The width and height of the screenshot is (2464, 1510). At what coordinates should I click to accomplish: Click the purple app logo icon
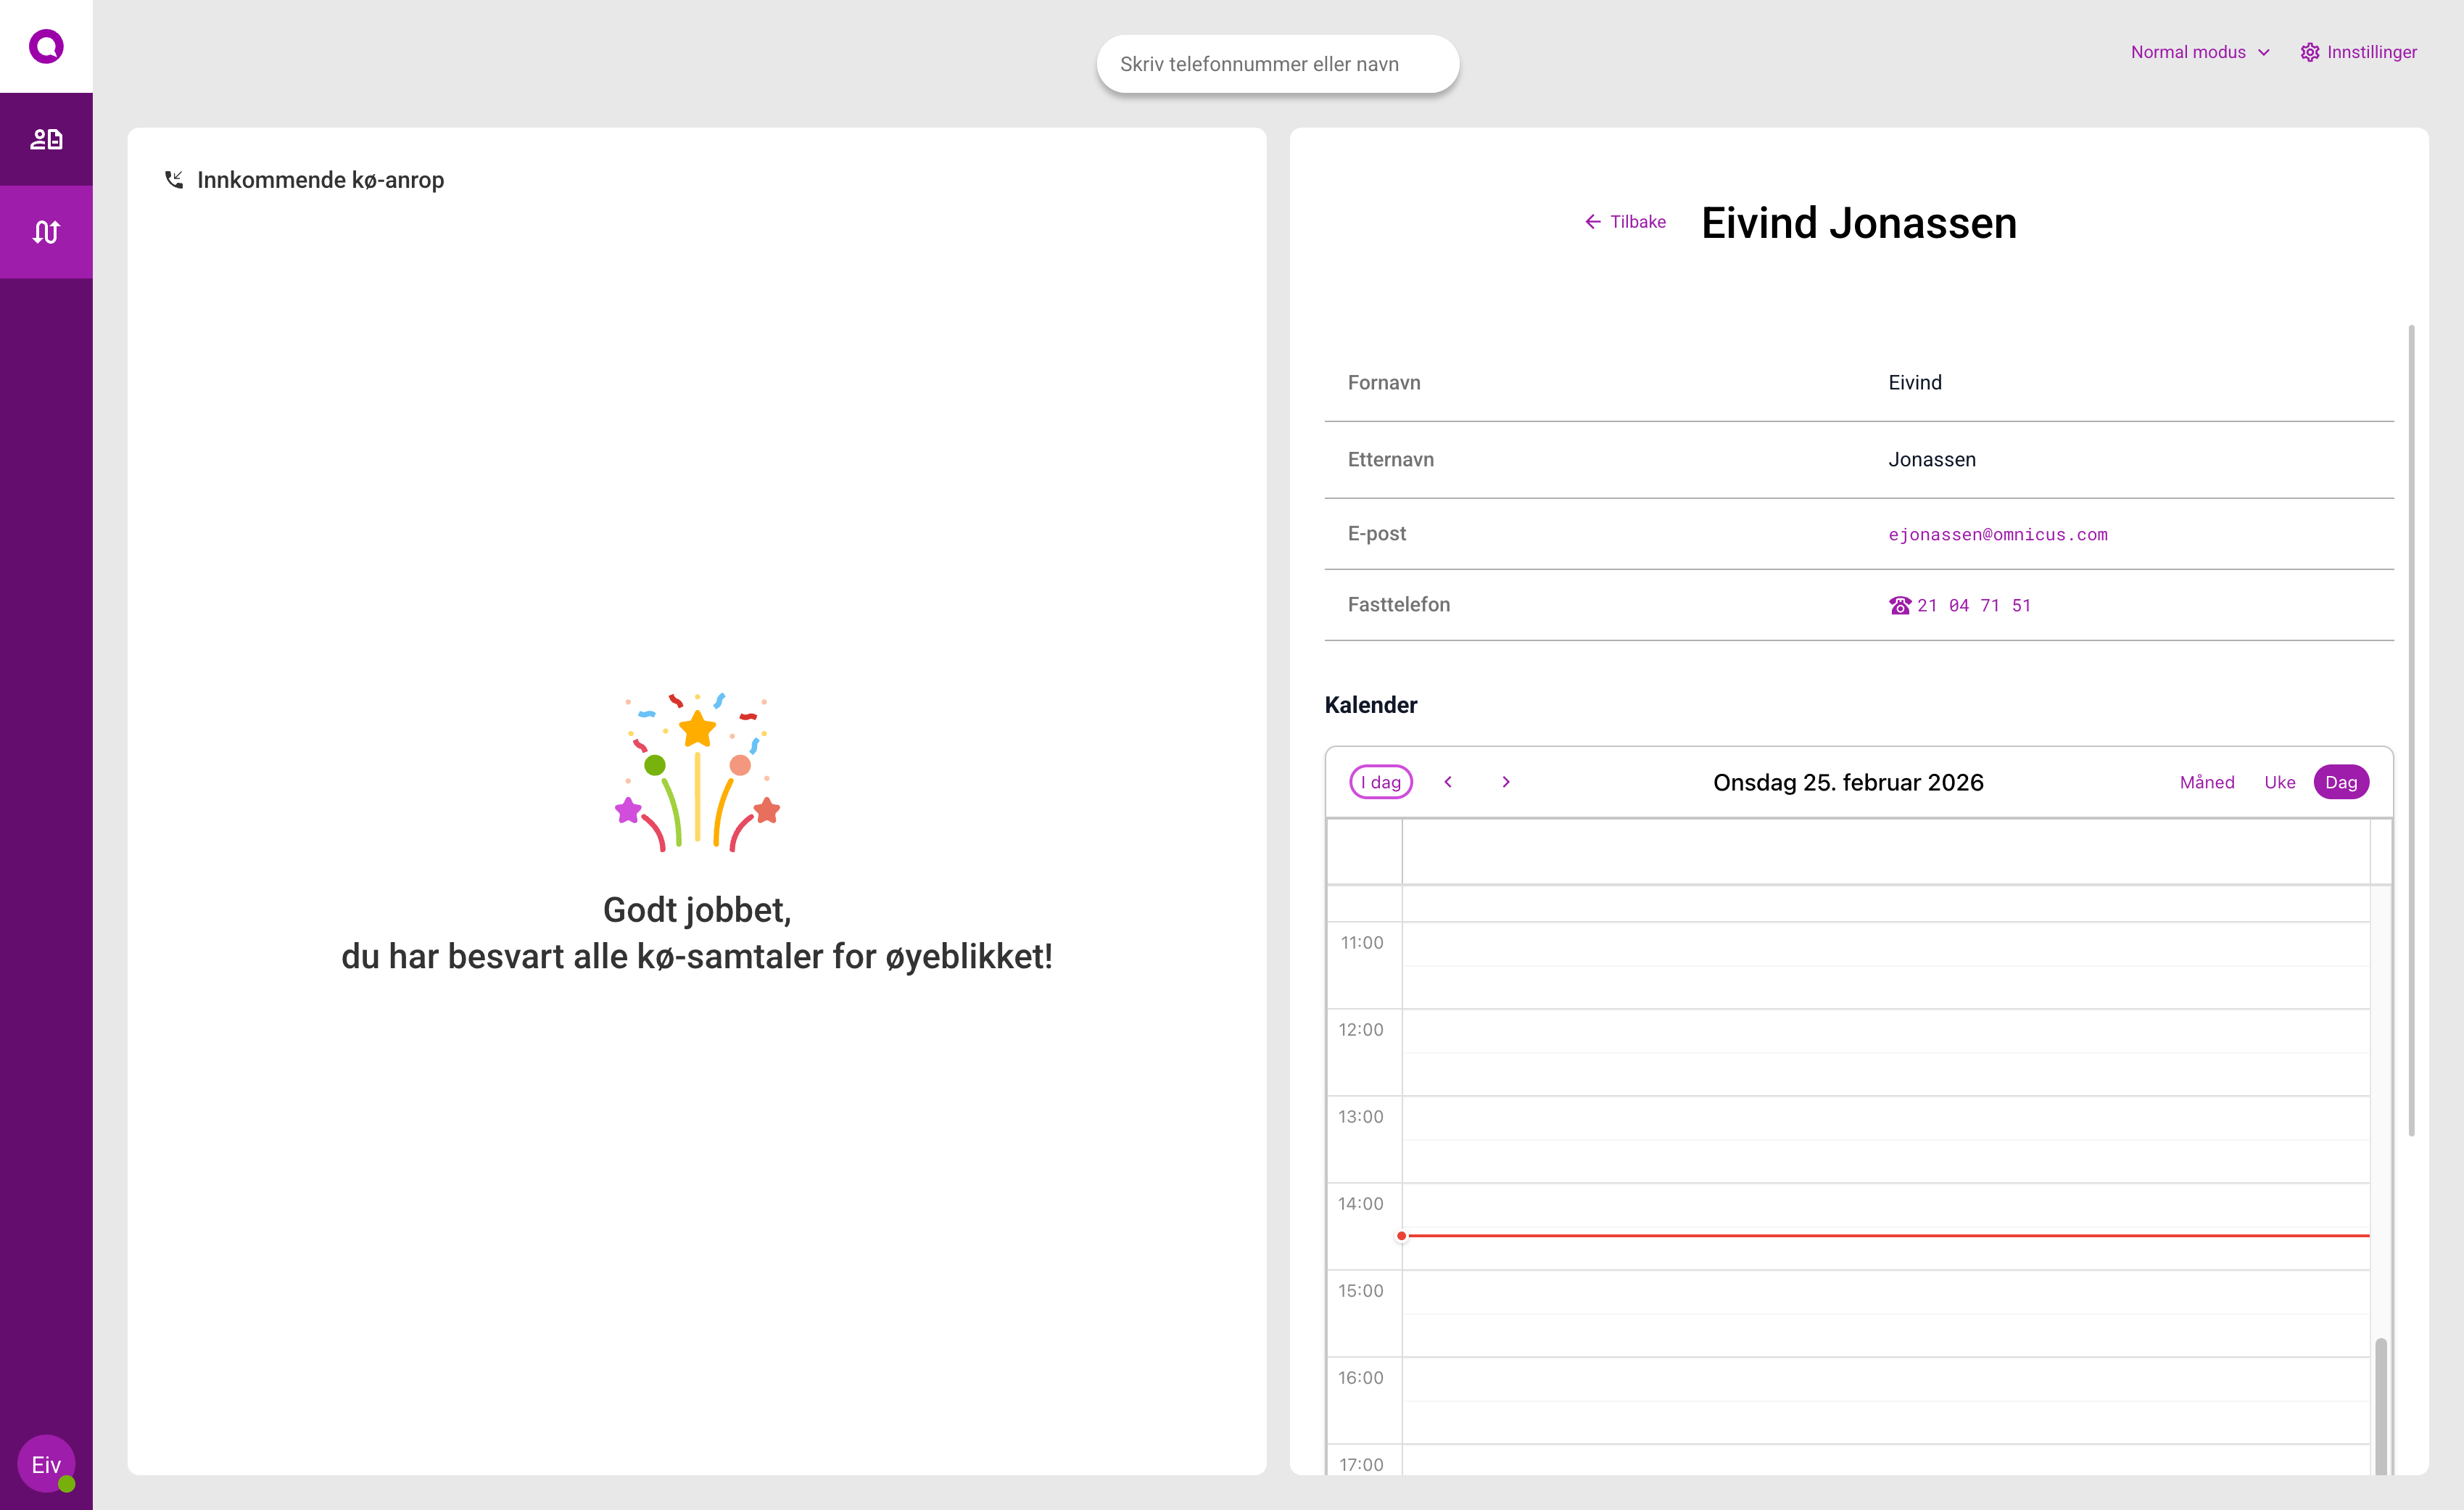(46, 46)
